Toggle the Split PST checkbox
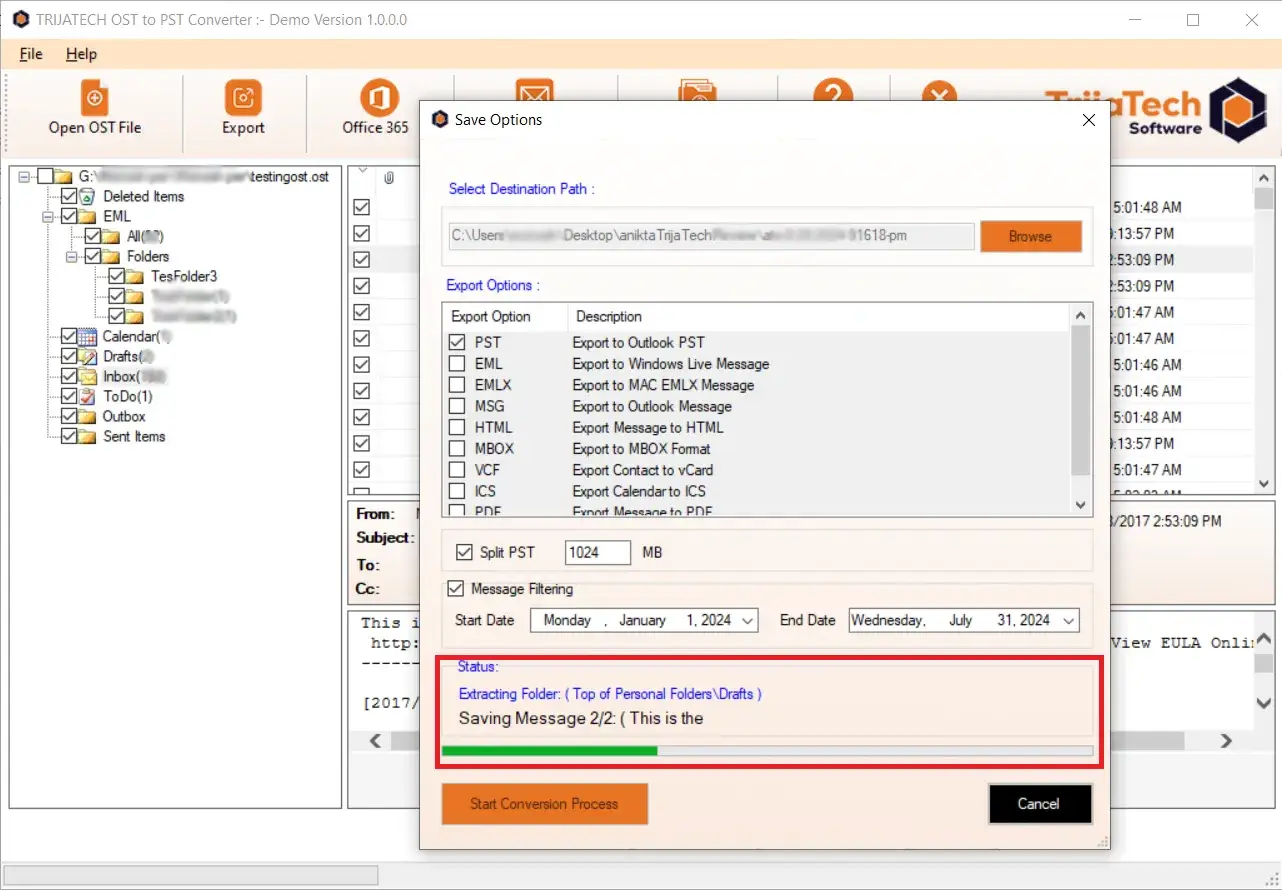 464,552
